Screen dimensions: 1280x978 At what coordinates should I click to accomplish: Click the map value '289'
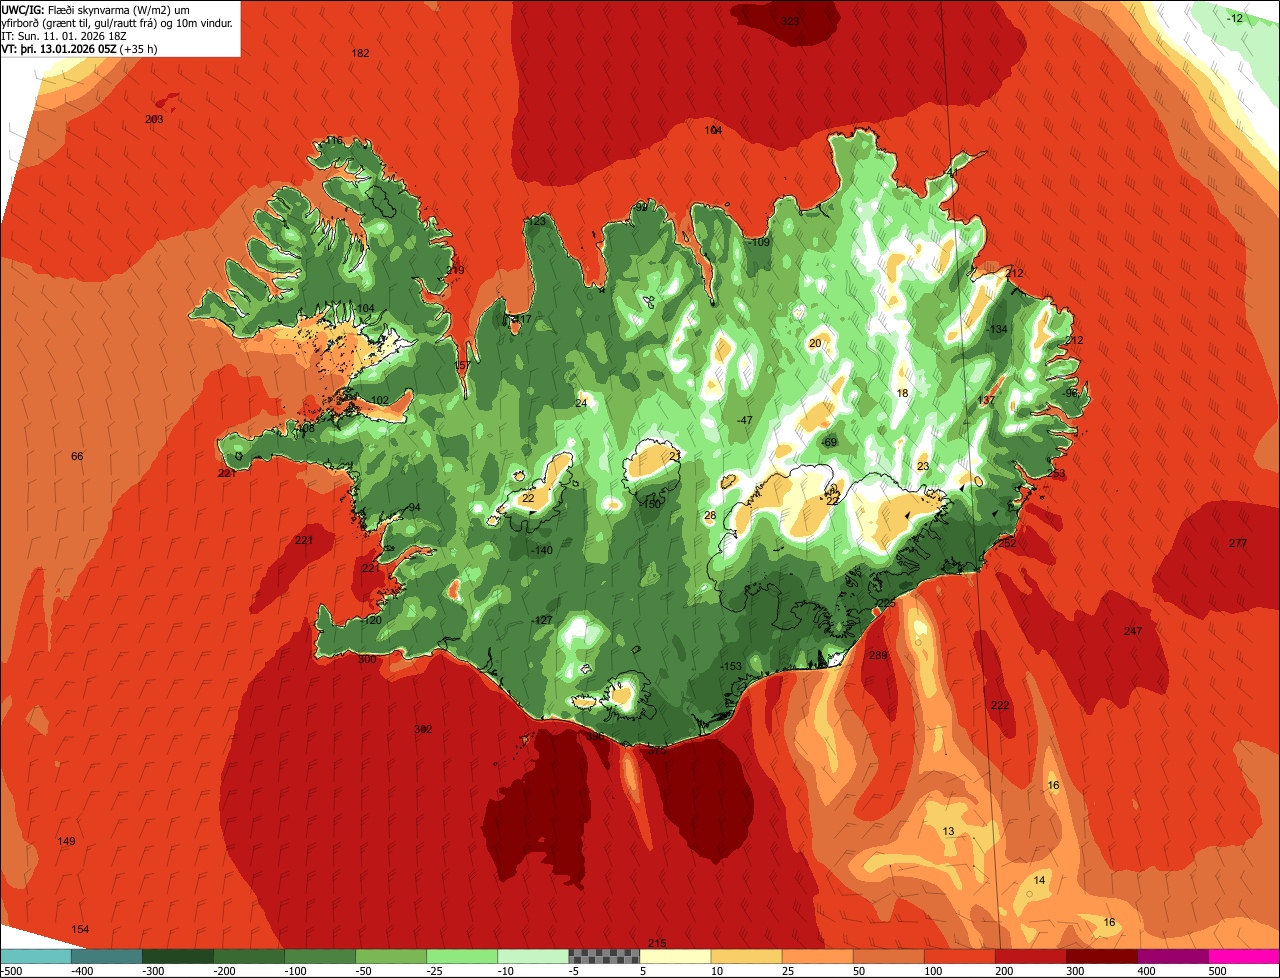[878, 655]
